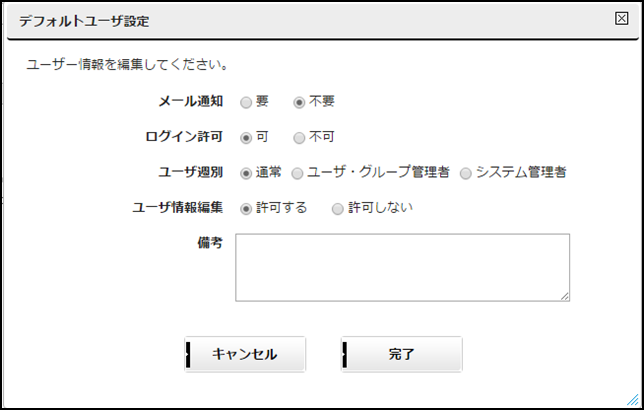644x410 pixels.
Task: Click the 完了 button
Action: (x=402, y=354)
